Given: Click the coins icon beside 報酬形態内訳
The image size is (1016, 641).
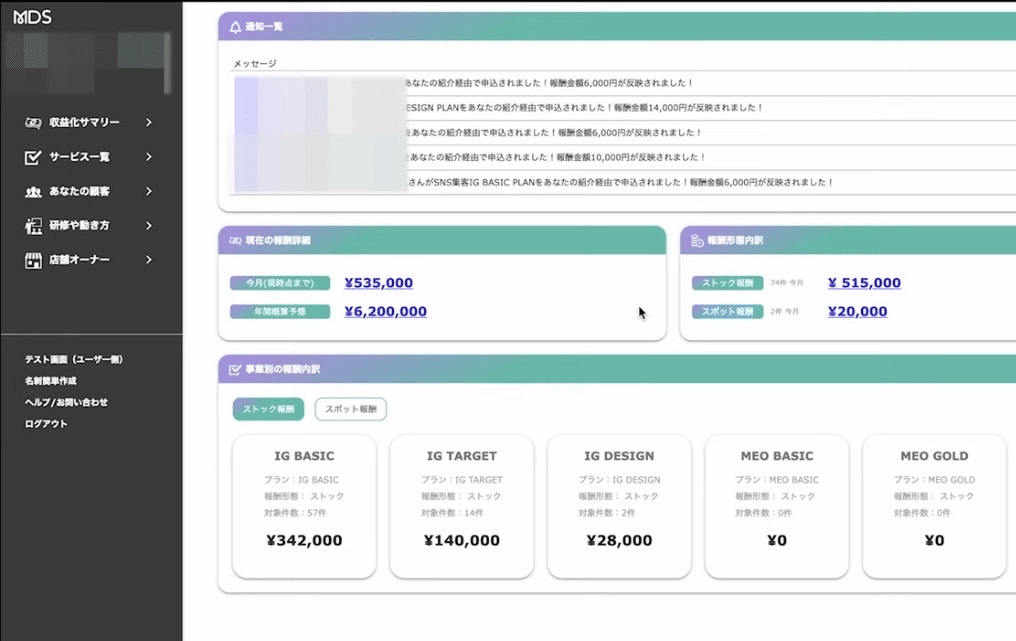Looking at the screenshot, I should pos(697,240).
